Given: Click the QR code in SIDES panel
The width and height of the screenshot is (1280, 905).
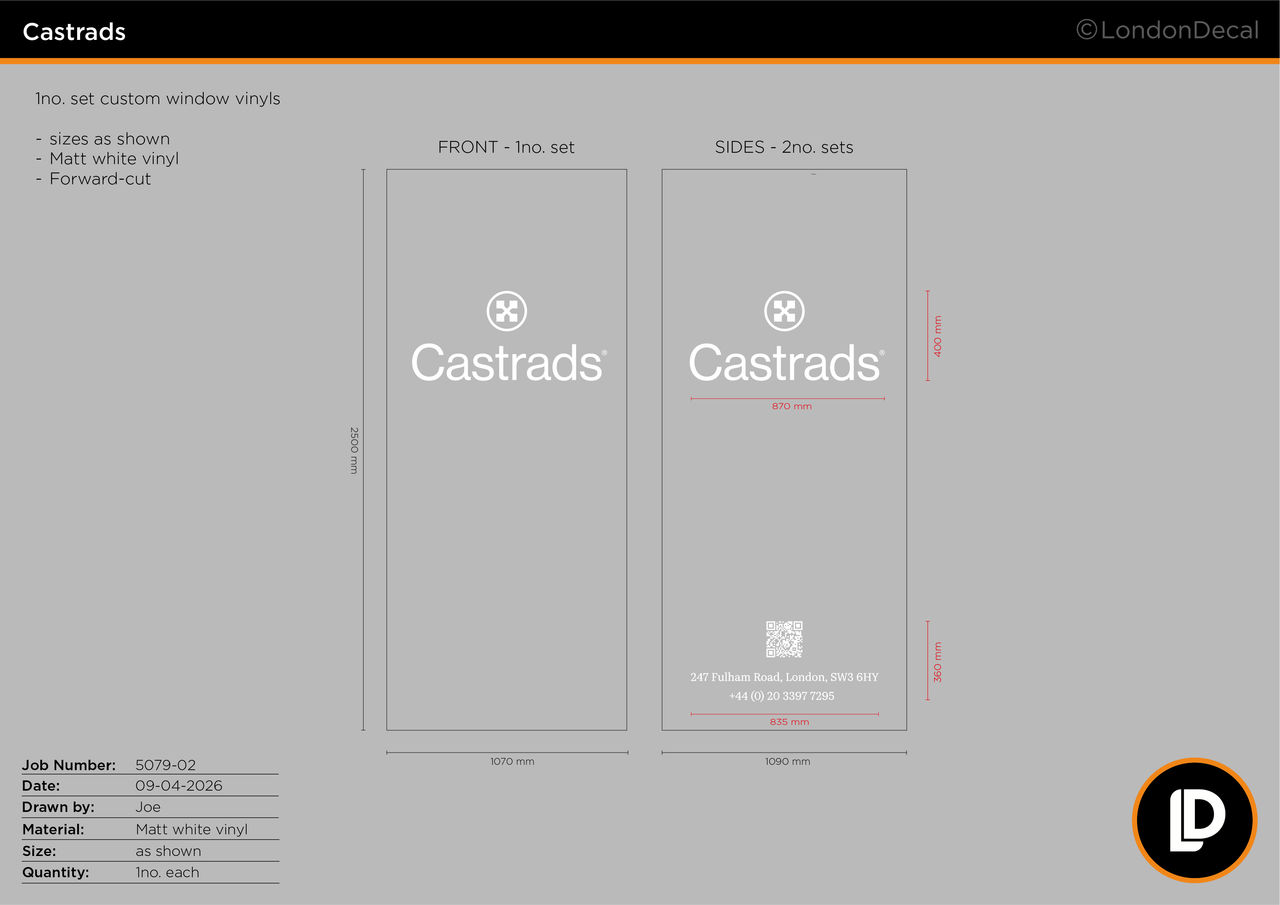Looking at the screenshot, I should point(784,639).
